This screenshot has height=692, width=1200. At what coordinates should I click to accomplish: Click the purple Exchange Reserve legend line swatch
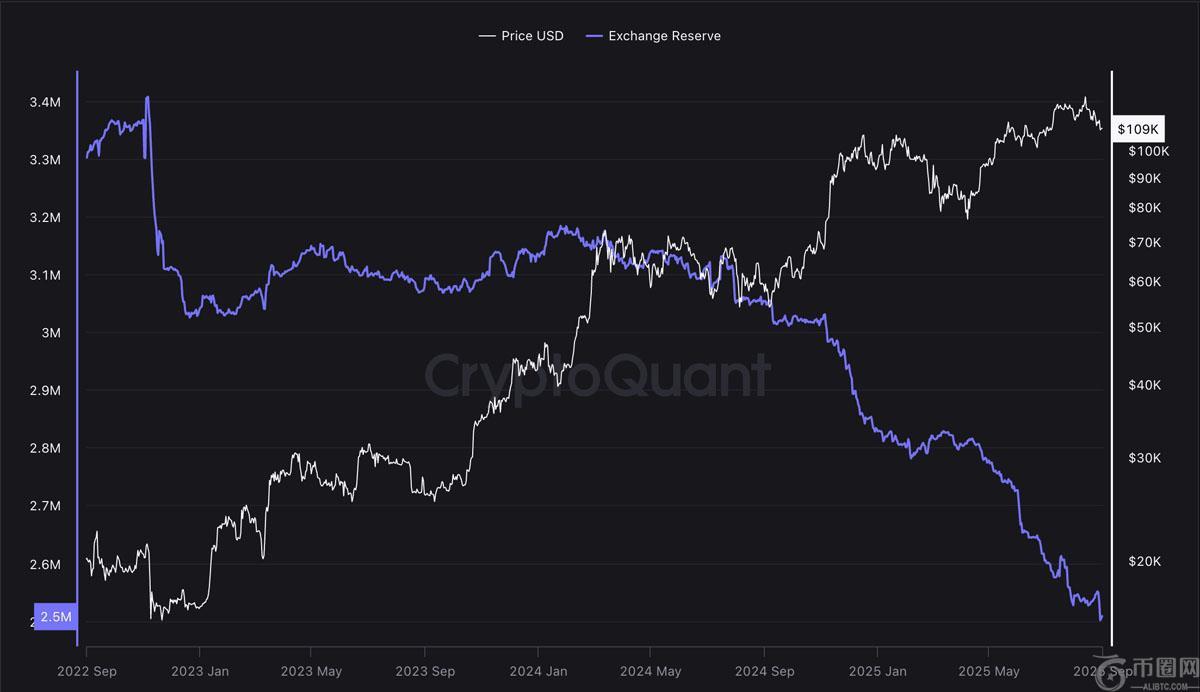[594, 36]
